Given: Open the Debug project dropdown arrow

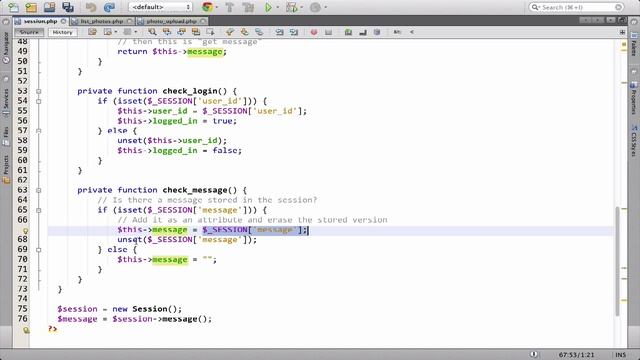Looking at the screenshot, I should click(302, 7).
